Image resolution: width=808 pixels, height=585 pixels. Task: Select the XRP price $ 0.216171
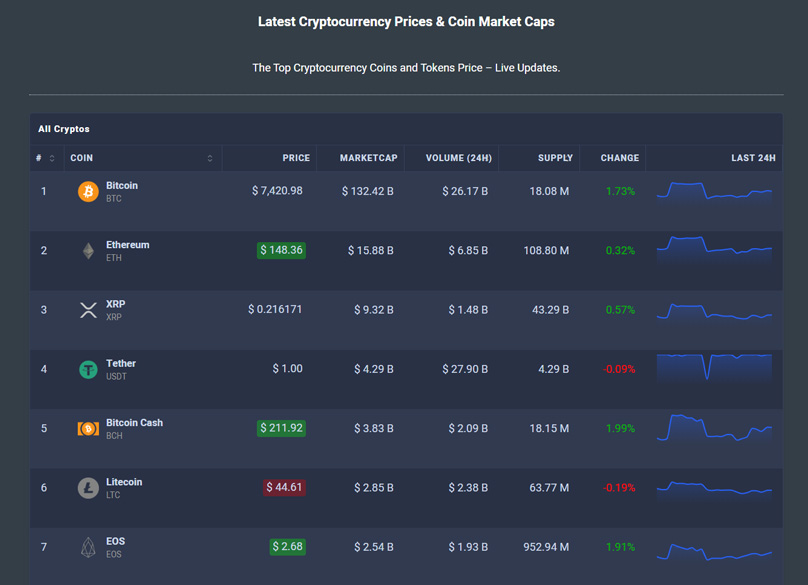(275, 309)
